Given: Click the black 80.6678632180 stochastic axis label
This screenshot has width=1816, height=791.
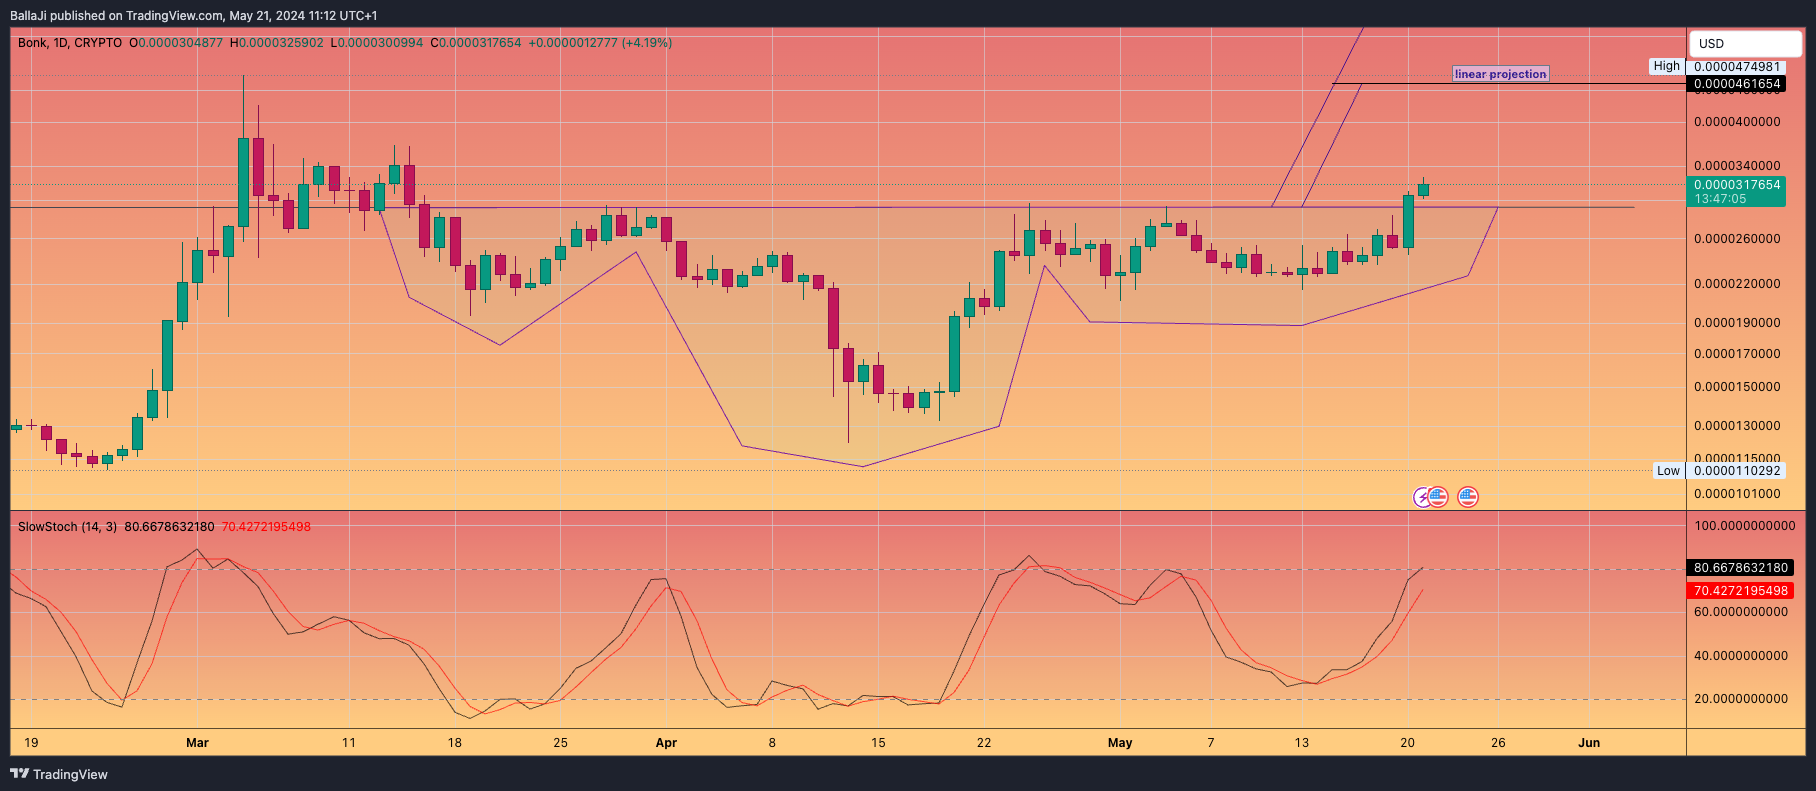Looking at the screenshot, I should (x=1740, y=568).
